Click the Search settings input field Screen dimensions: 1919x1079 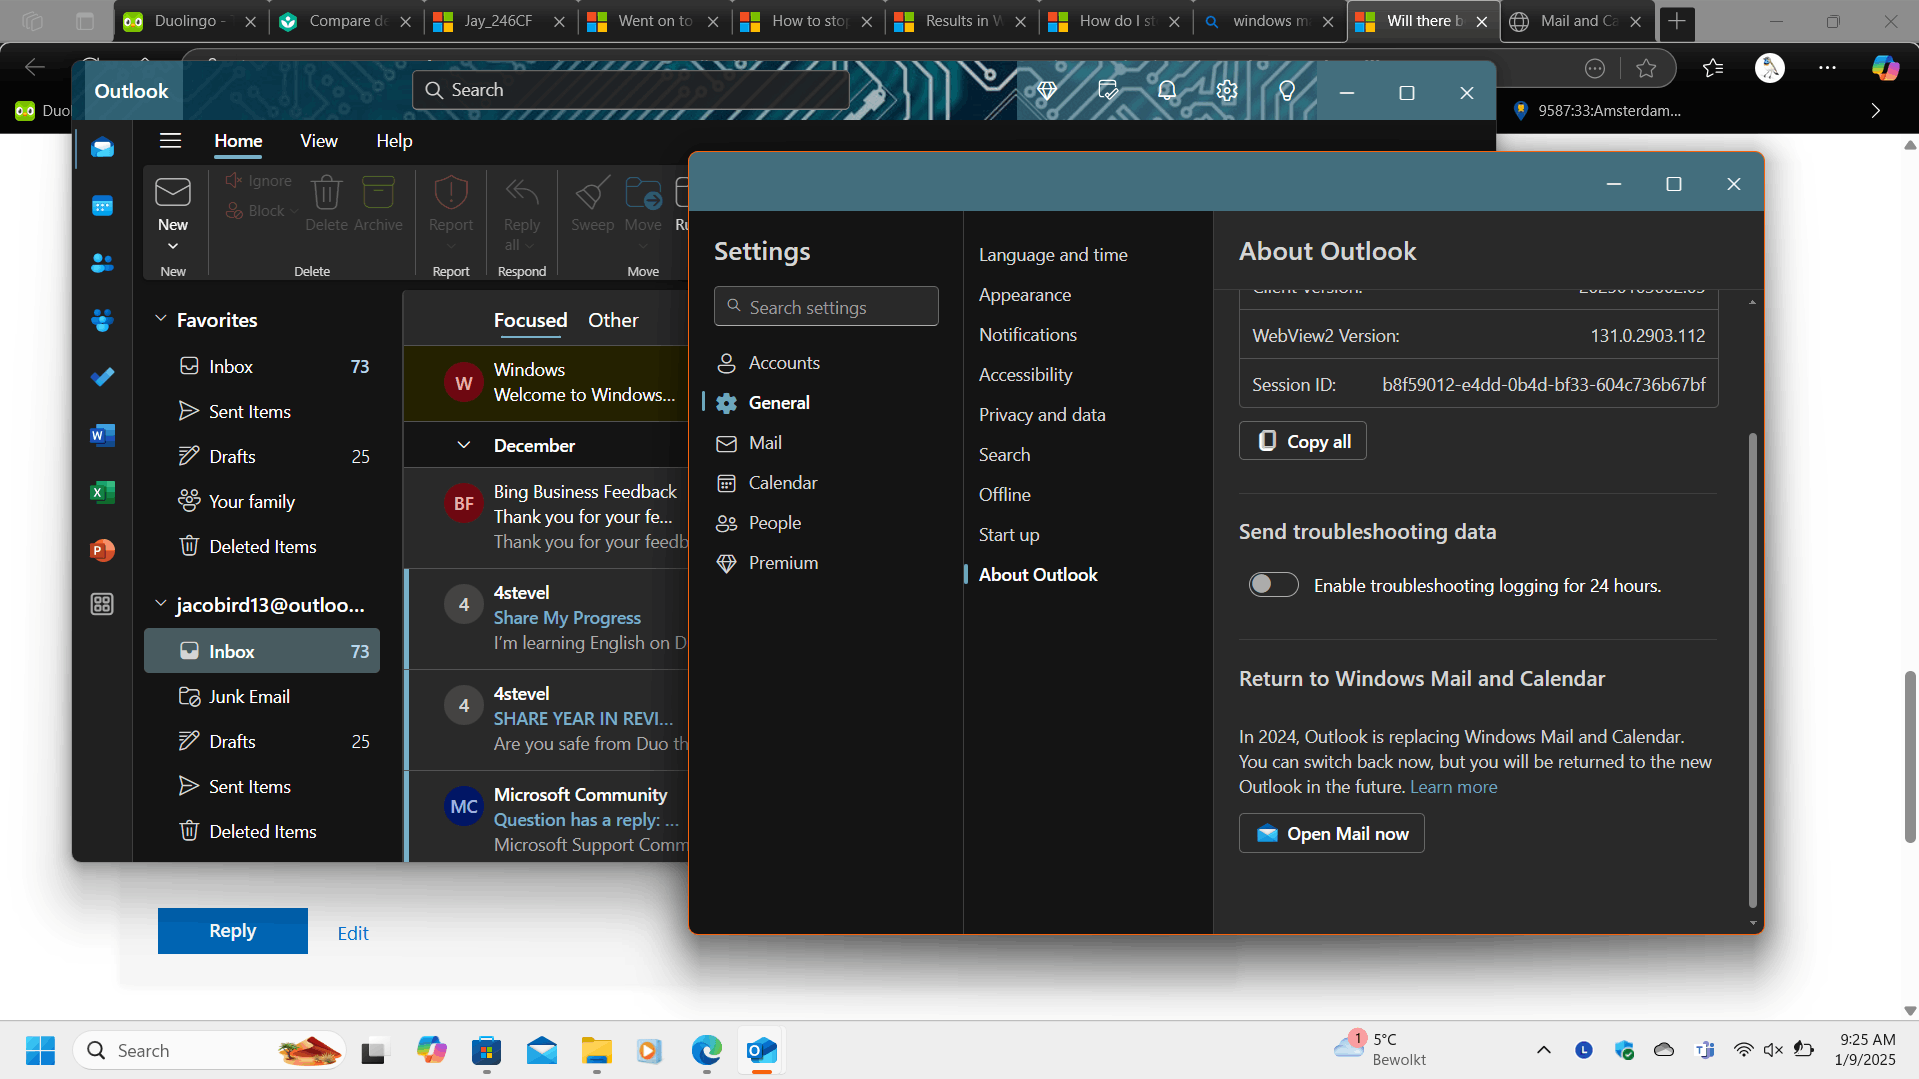826,307
